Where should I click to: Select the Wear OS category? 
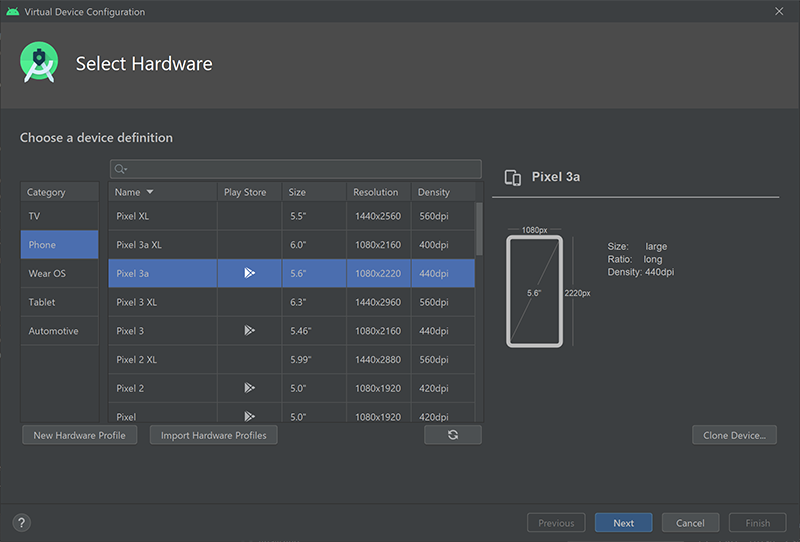coord(60,273)
